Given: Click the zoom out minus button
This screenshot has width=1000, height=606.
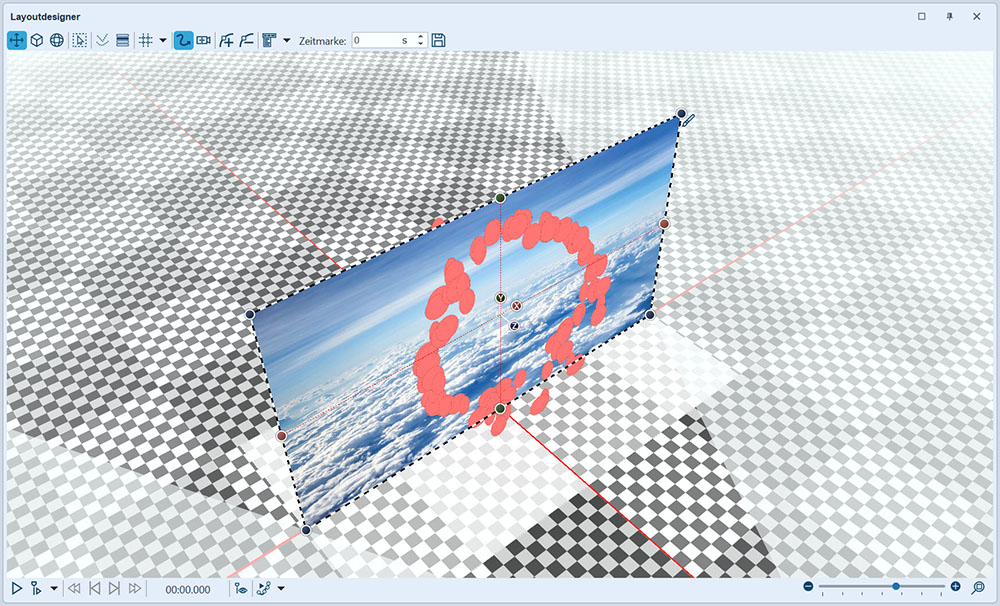Looking at the screenshot, I should (x=808, y=587).
